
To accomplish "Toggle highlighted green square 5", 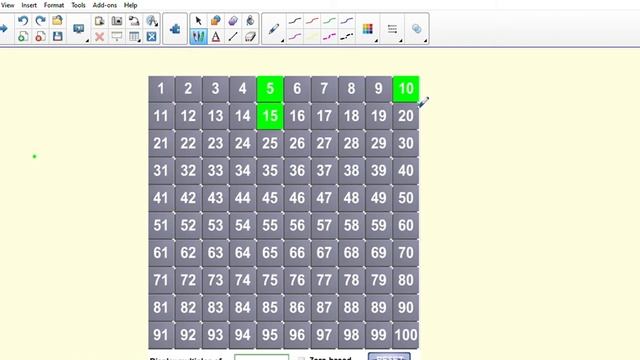I will click(270, 89).
